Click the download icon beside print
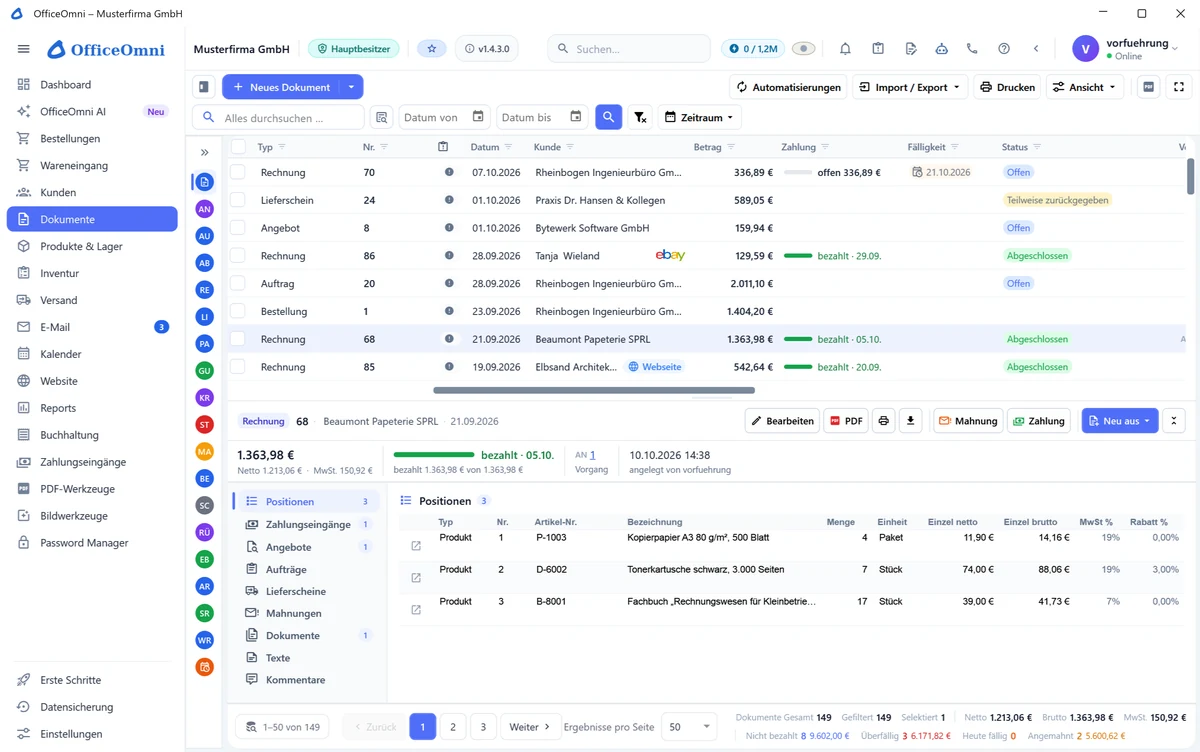1200x752 pixels. coord(910,421)
